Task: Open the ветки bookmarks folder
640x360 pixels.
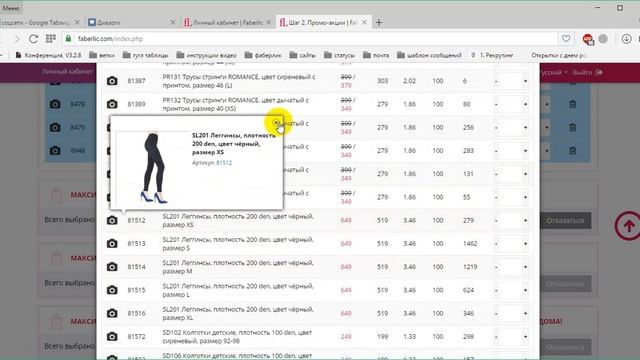Action: click(102, 55)
